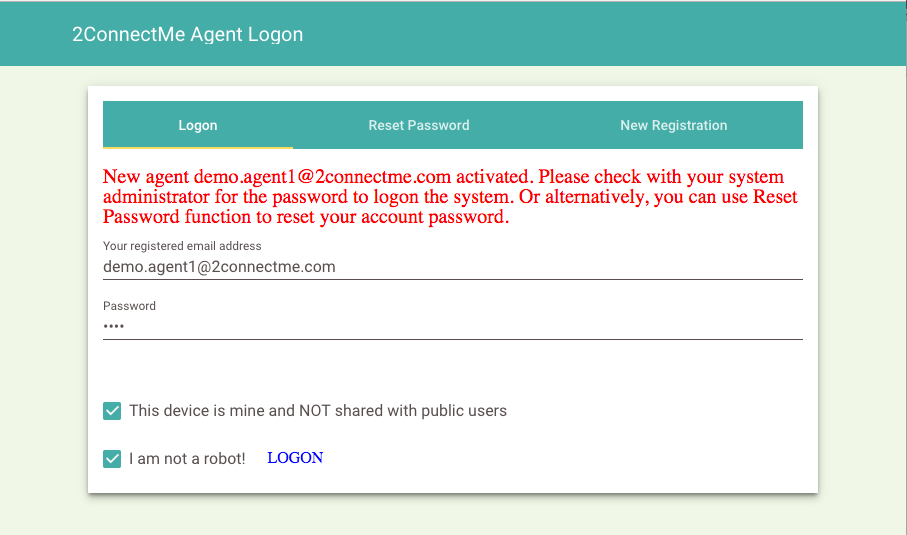Uncheck the 'This device is mine' checkbox
The width and height of the screenshot is (907, 535).
pyautogui.click(x=112, y=411)
